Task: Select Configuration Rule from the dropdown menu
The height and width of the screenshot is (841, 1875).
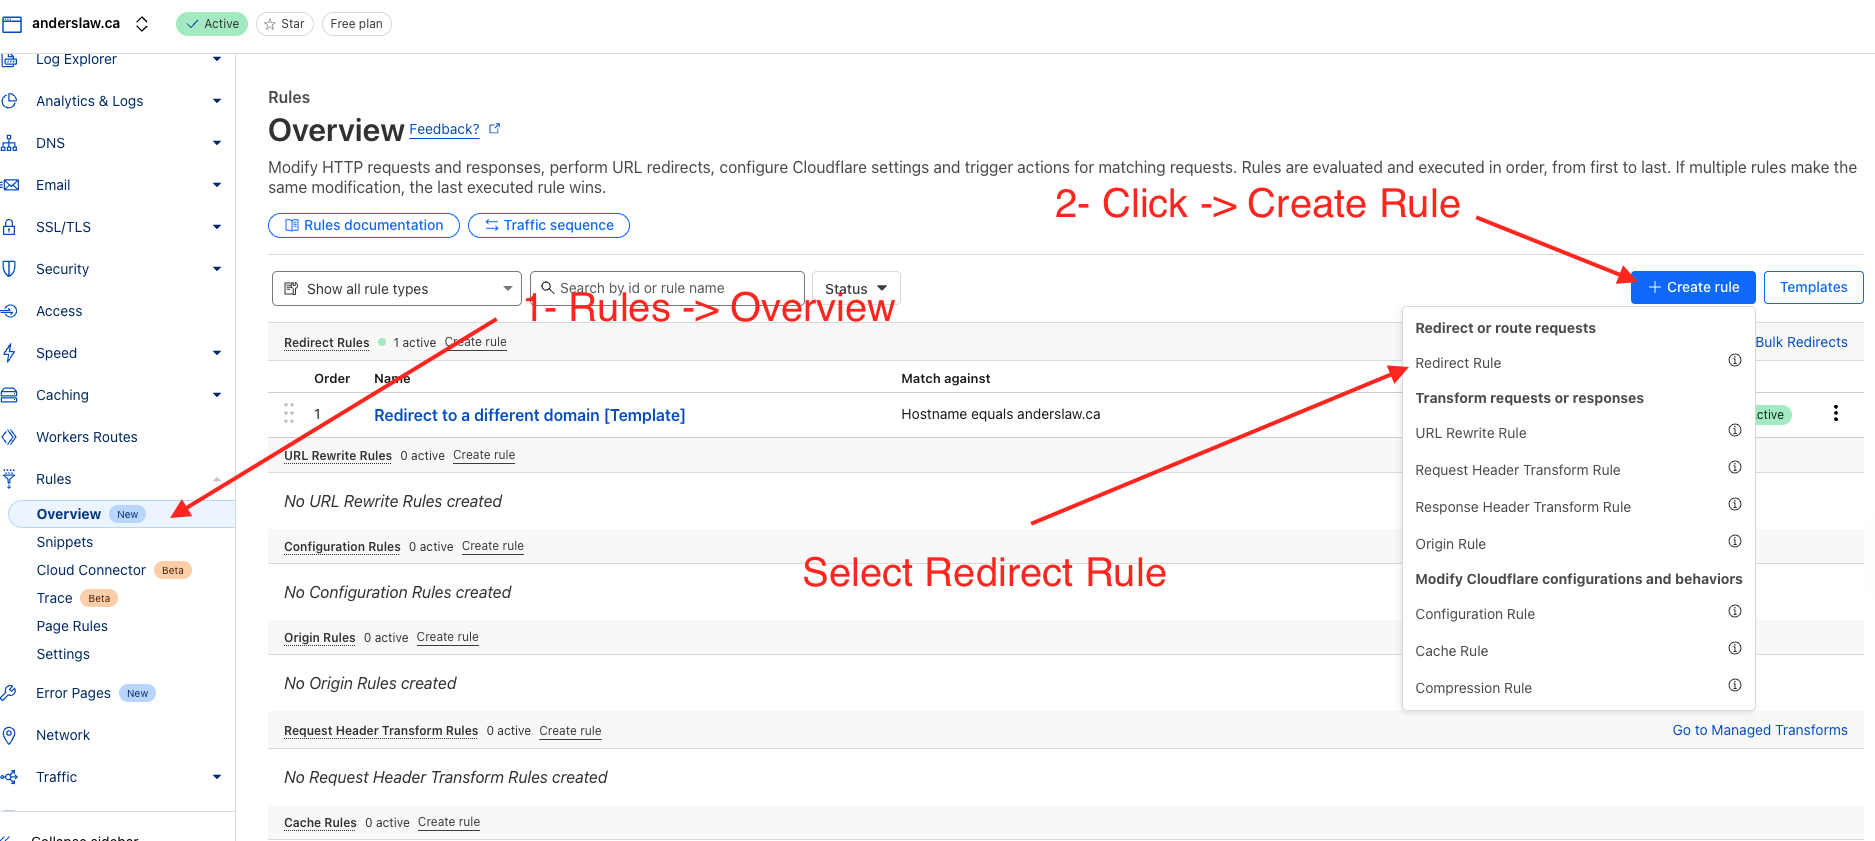Action: (x=1474, y=614)
